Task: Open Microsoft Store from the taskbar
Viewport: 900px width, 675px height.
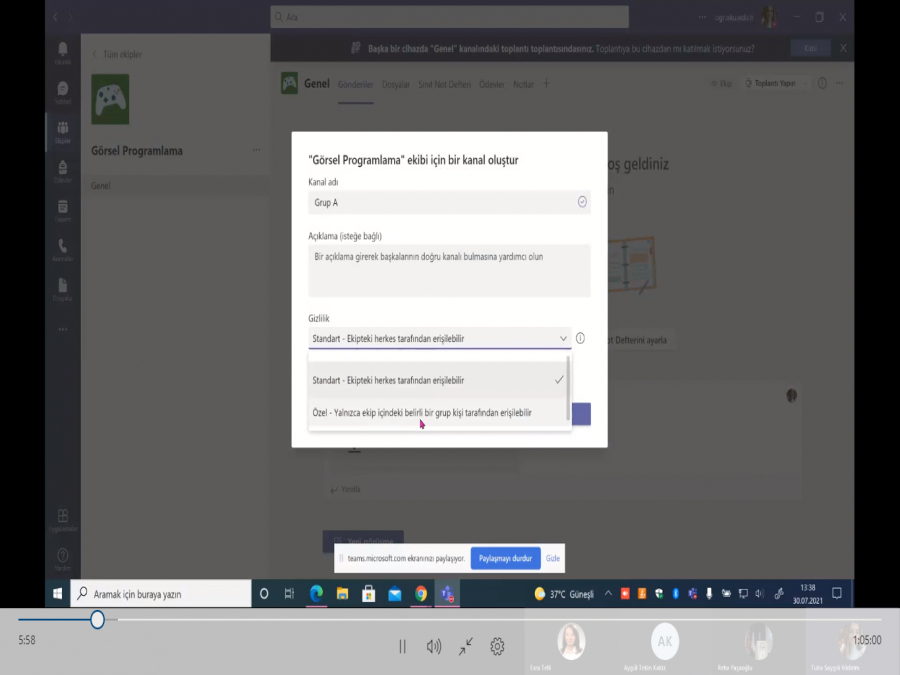Action: [x=368, y=593]
